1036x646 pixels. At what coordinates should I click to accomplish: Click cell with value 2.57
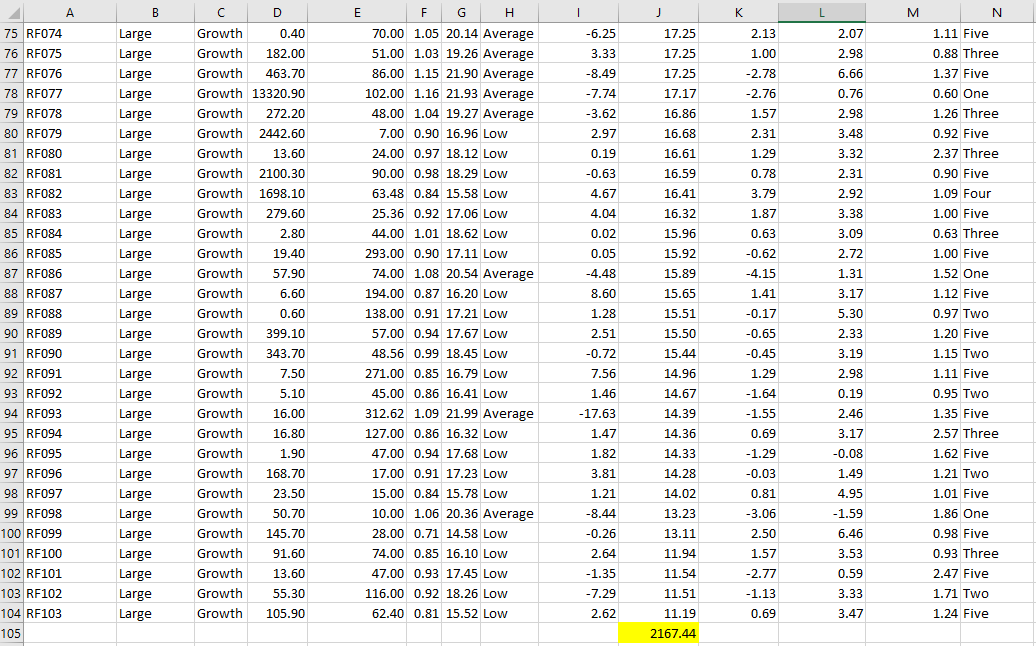coord(913,433)
